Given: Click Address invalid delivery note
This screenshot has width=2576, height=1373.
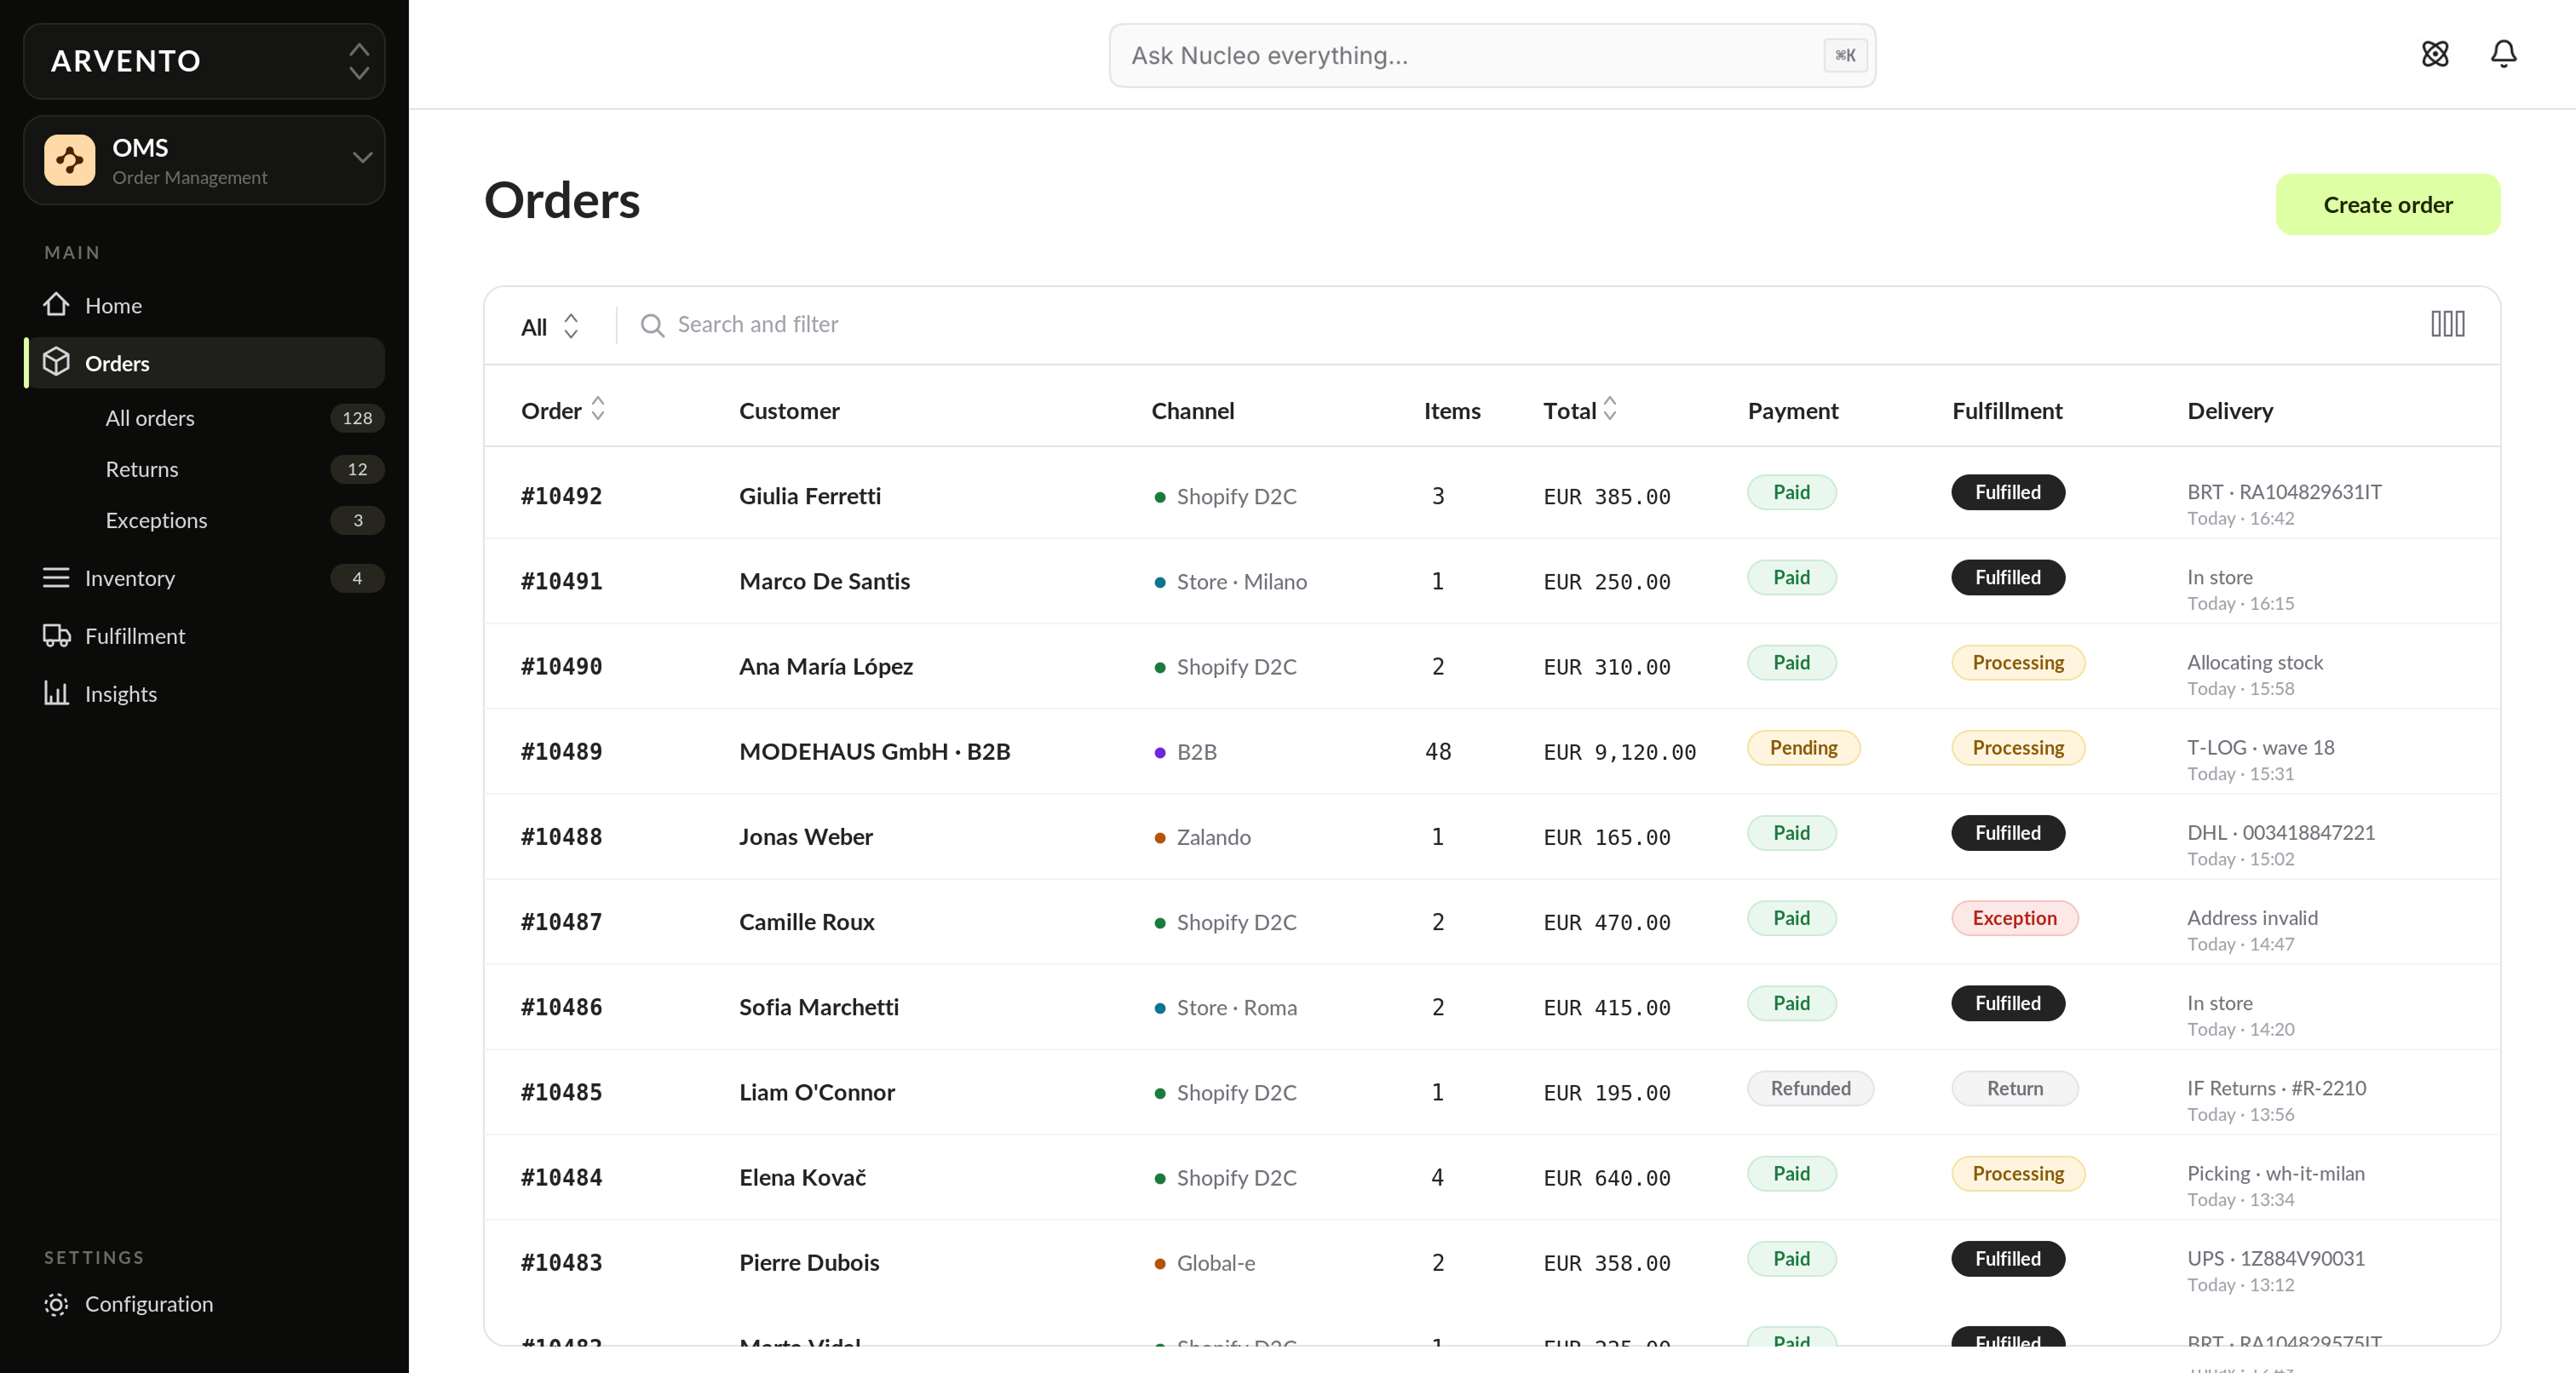Looking at the screenshot, I should click(x=2252, y=917).
